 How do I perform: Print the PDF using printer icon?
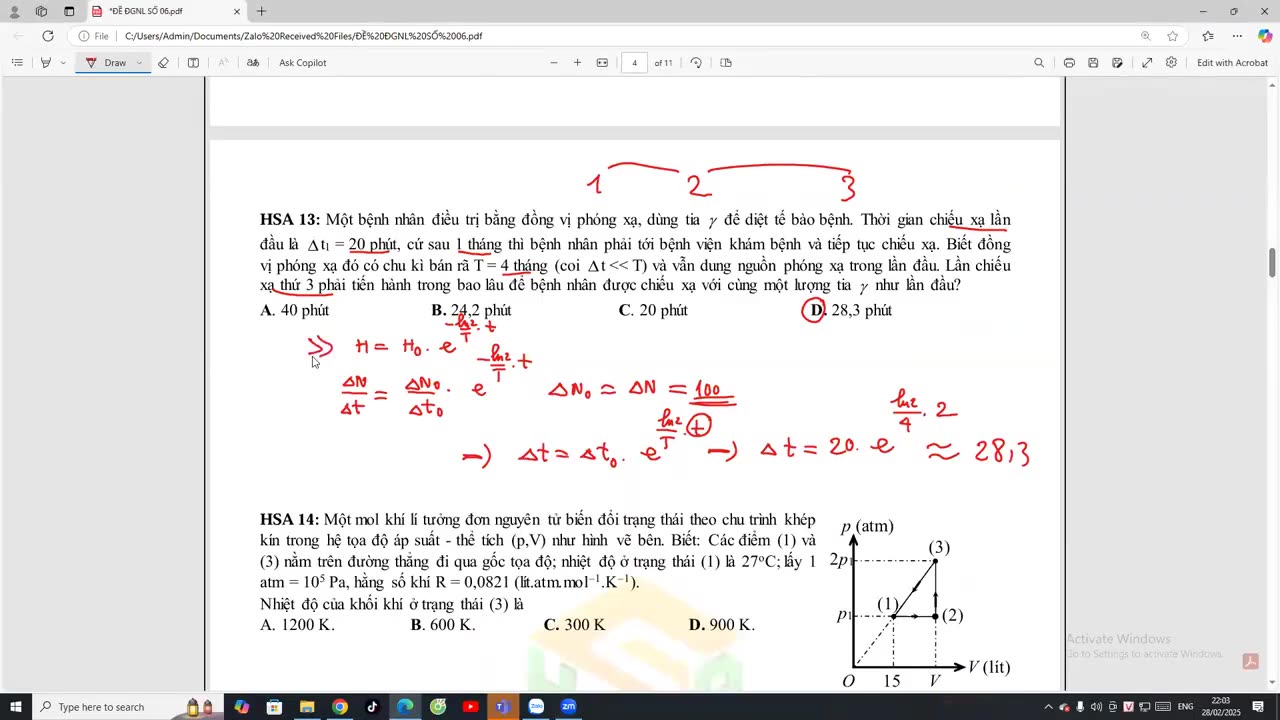click(1069, 62)
